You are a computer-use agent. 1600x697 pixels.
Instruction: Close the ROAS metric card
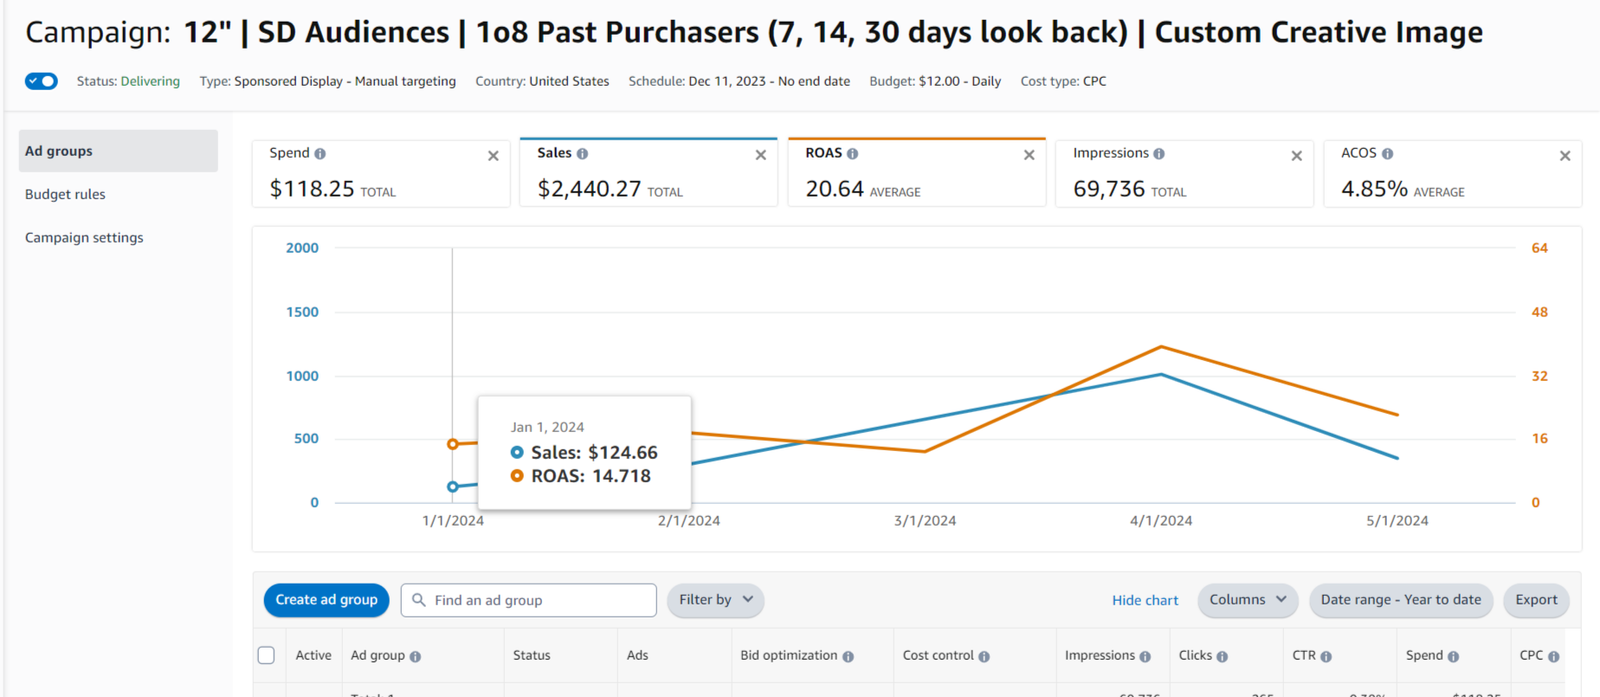1029,155
